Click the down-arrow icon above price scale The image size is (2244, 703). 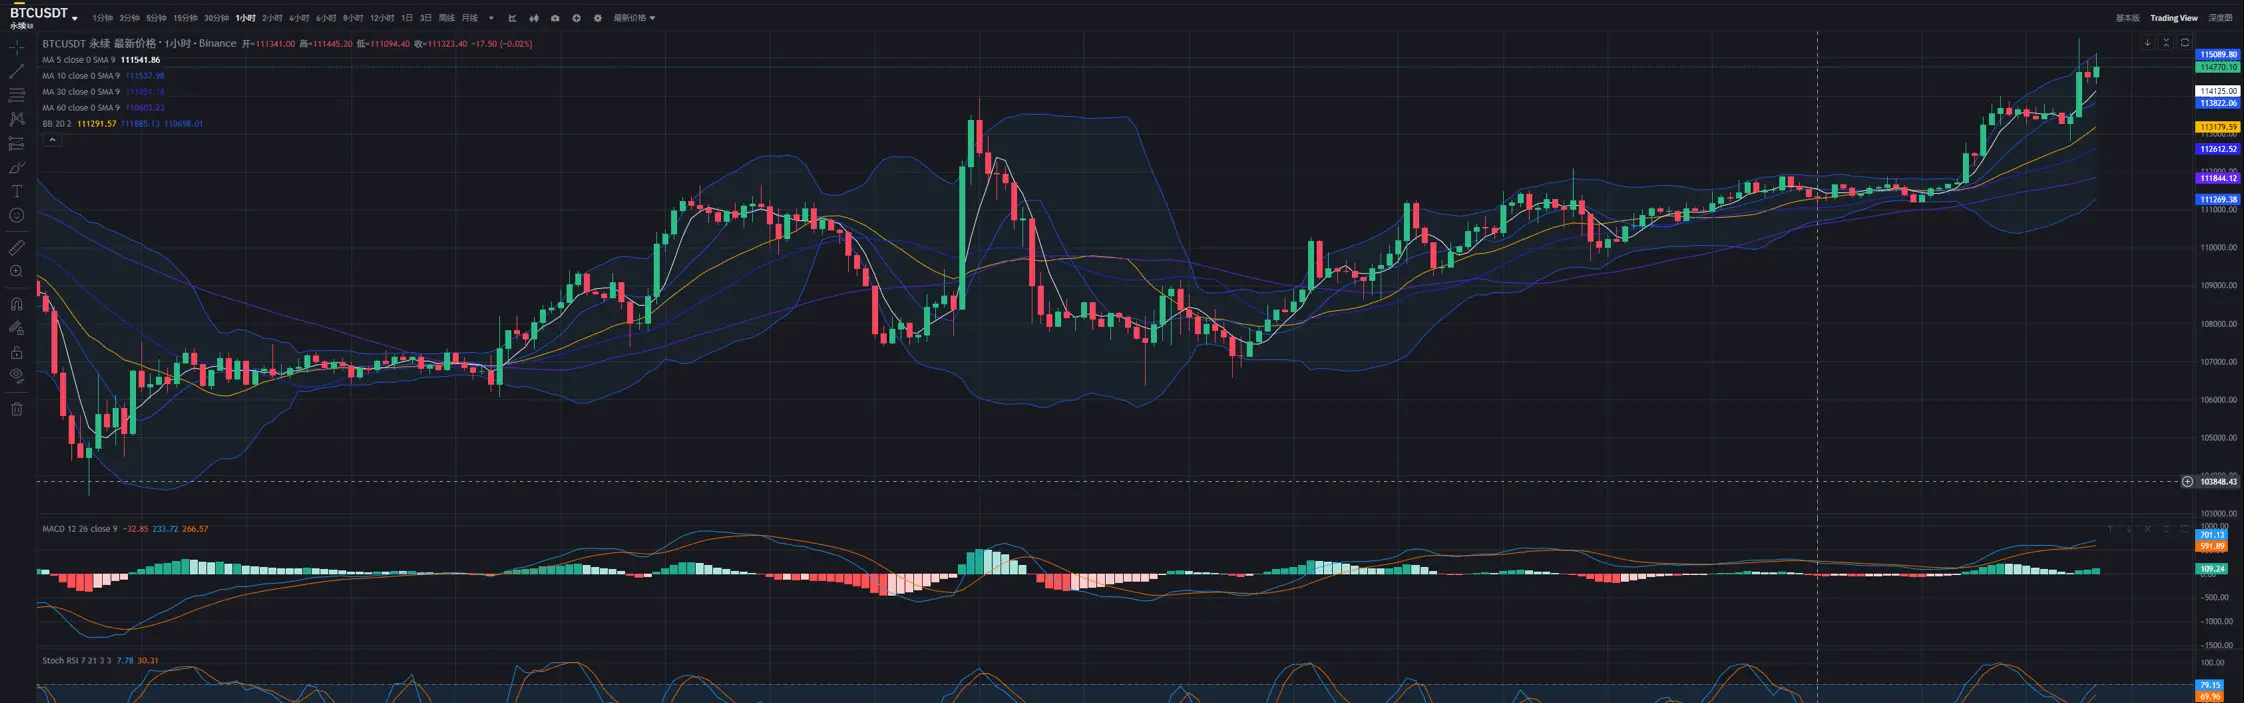pos(2147,43)
